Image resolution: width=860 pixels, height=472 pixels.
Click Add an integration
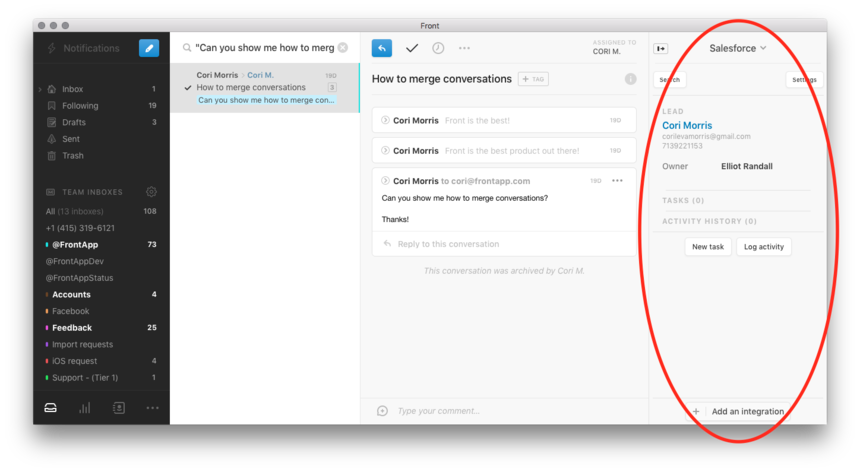click(x=748, y=411)
